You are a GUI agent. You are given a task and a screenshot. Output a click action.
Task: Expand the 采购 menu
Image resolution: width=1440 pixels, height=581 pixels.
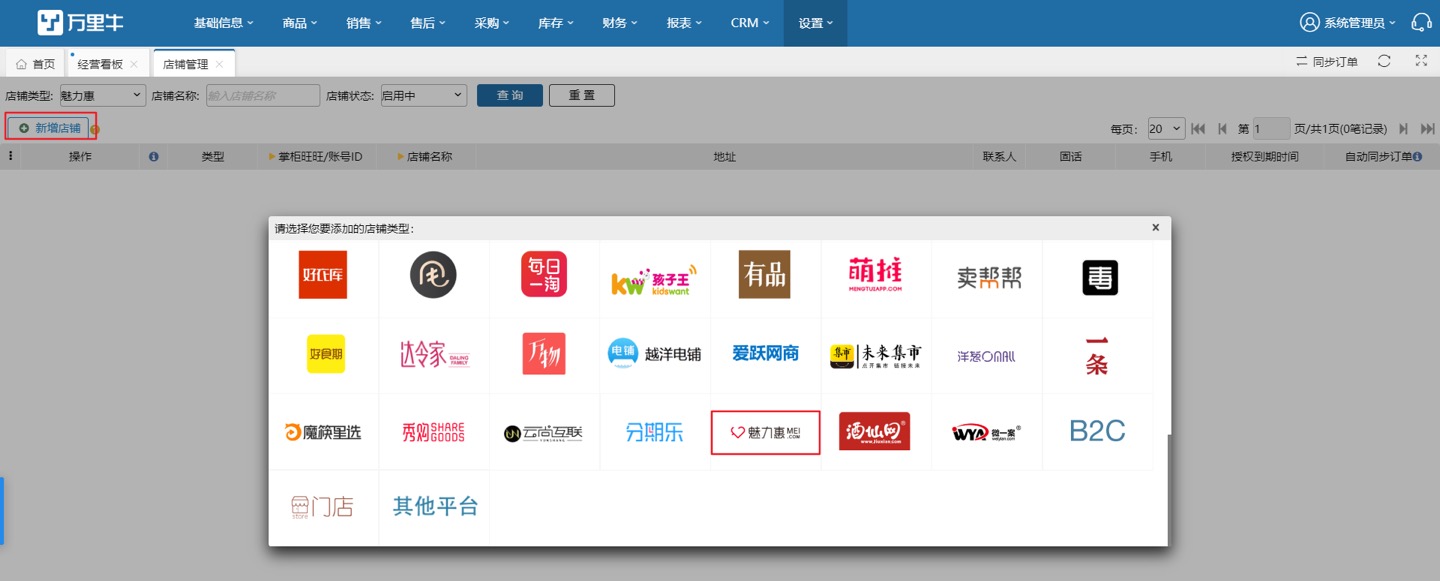(x=492, y=22)
